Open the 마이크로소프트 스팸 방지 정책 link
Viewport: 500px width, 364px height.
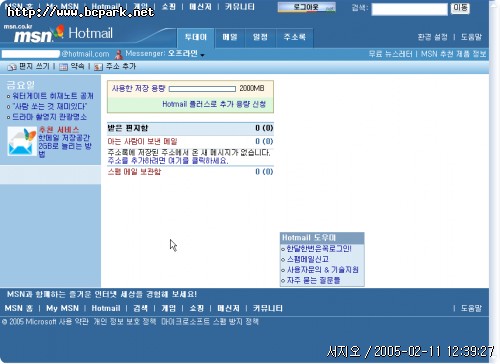point(210,322)
